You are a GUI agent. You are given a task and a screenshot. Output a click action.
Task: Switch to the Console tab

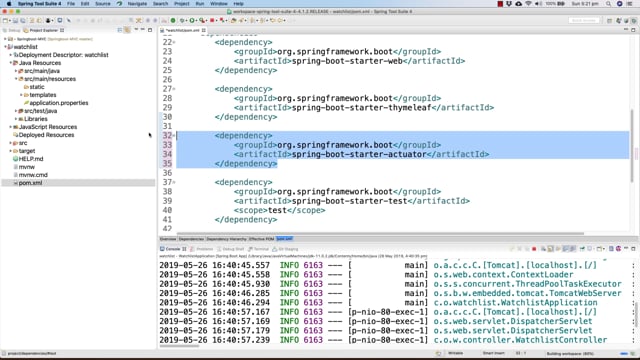click(173, 249)
